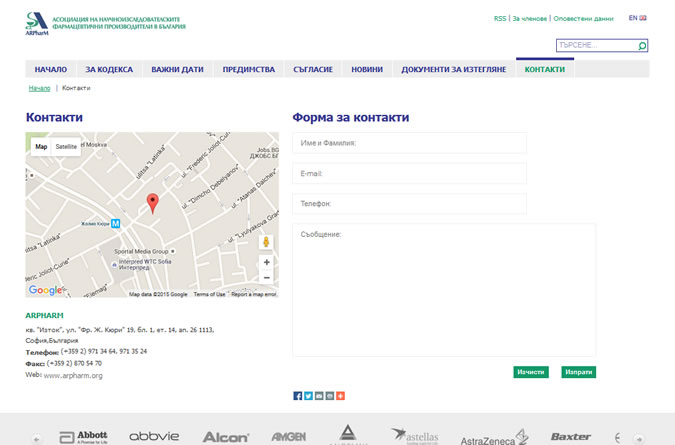Screen dimensions: 675x445
Task: Switch language via the EN flag icon
Action: (x=643, y=18)
